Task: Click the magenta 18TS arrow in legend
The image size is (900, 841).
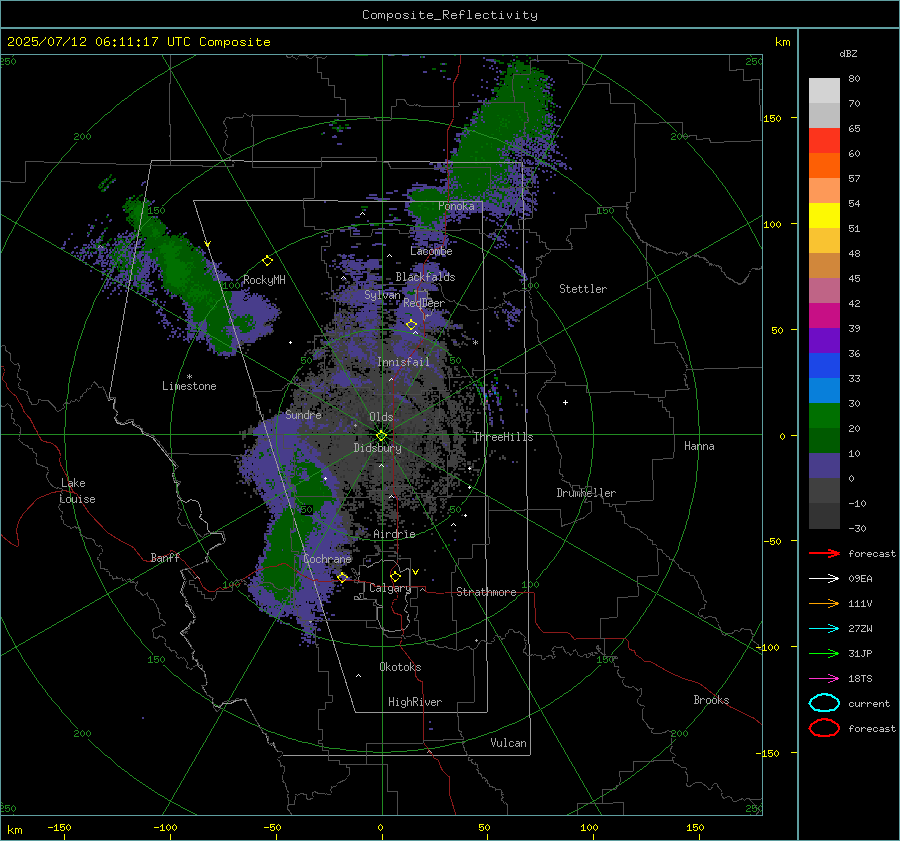Action: coord(824,679)
